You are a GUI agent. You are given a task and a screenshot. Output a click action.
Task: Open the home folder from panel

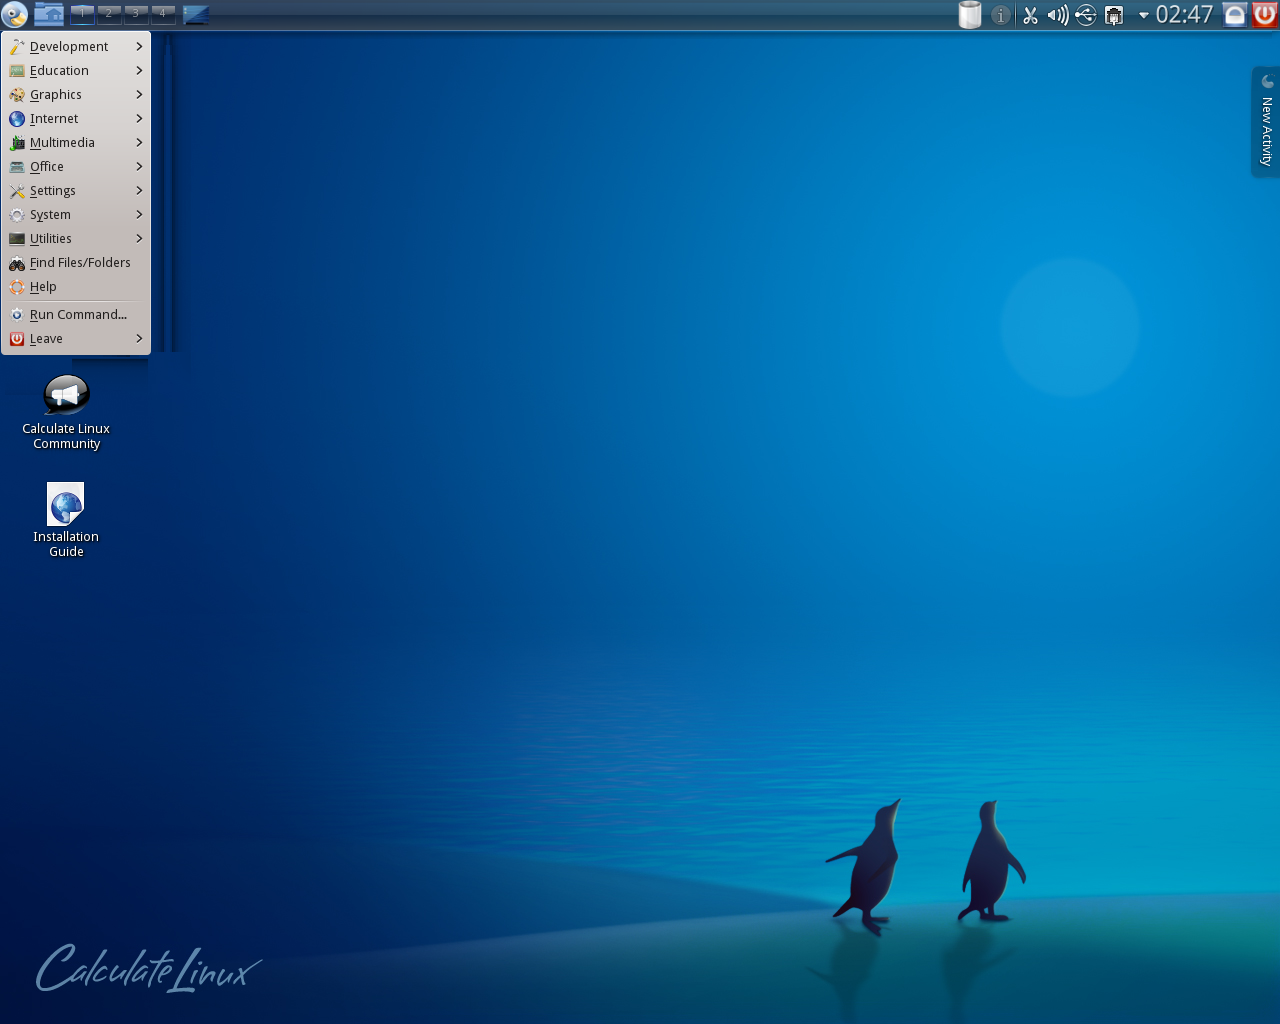pyautogui.click(x=48, y=14)
